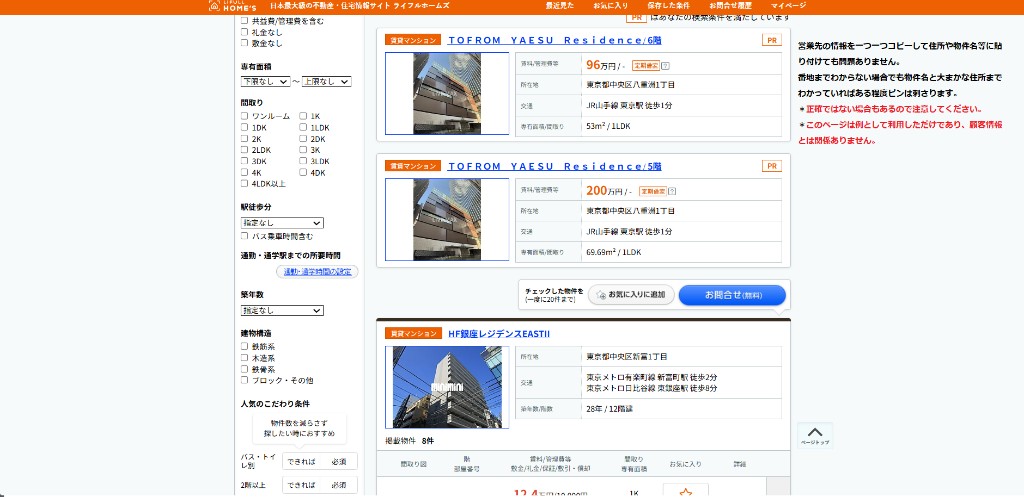Click the 53m² / 1LDK text
Viewport: 1024px width, 497px height.
point(607,126)
